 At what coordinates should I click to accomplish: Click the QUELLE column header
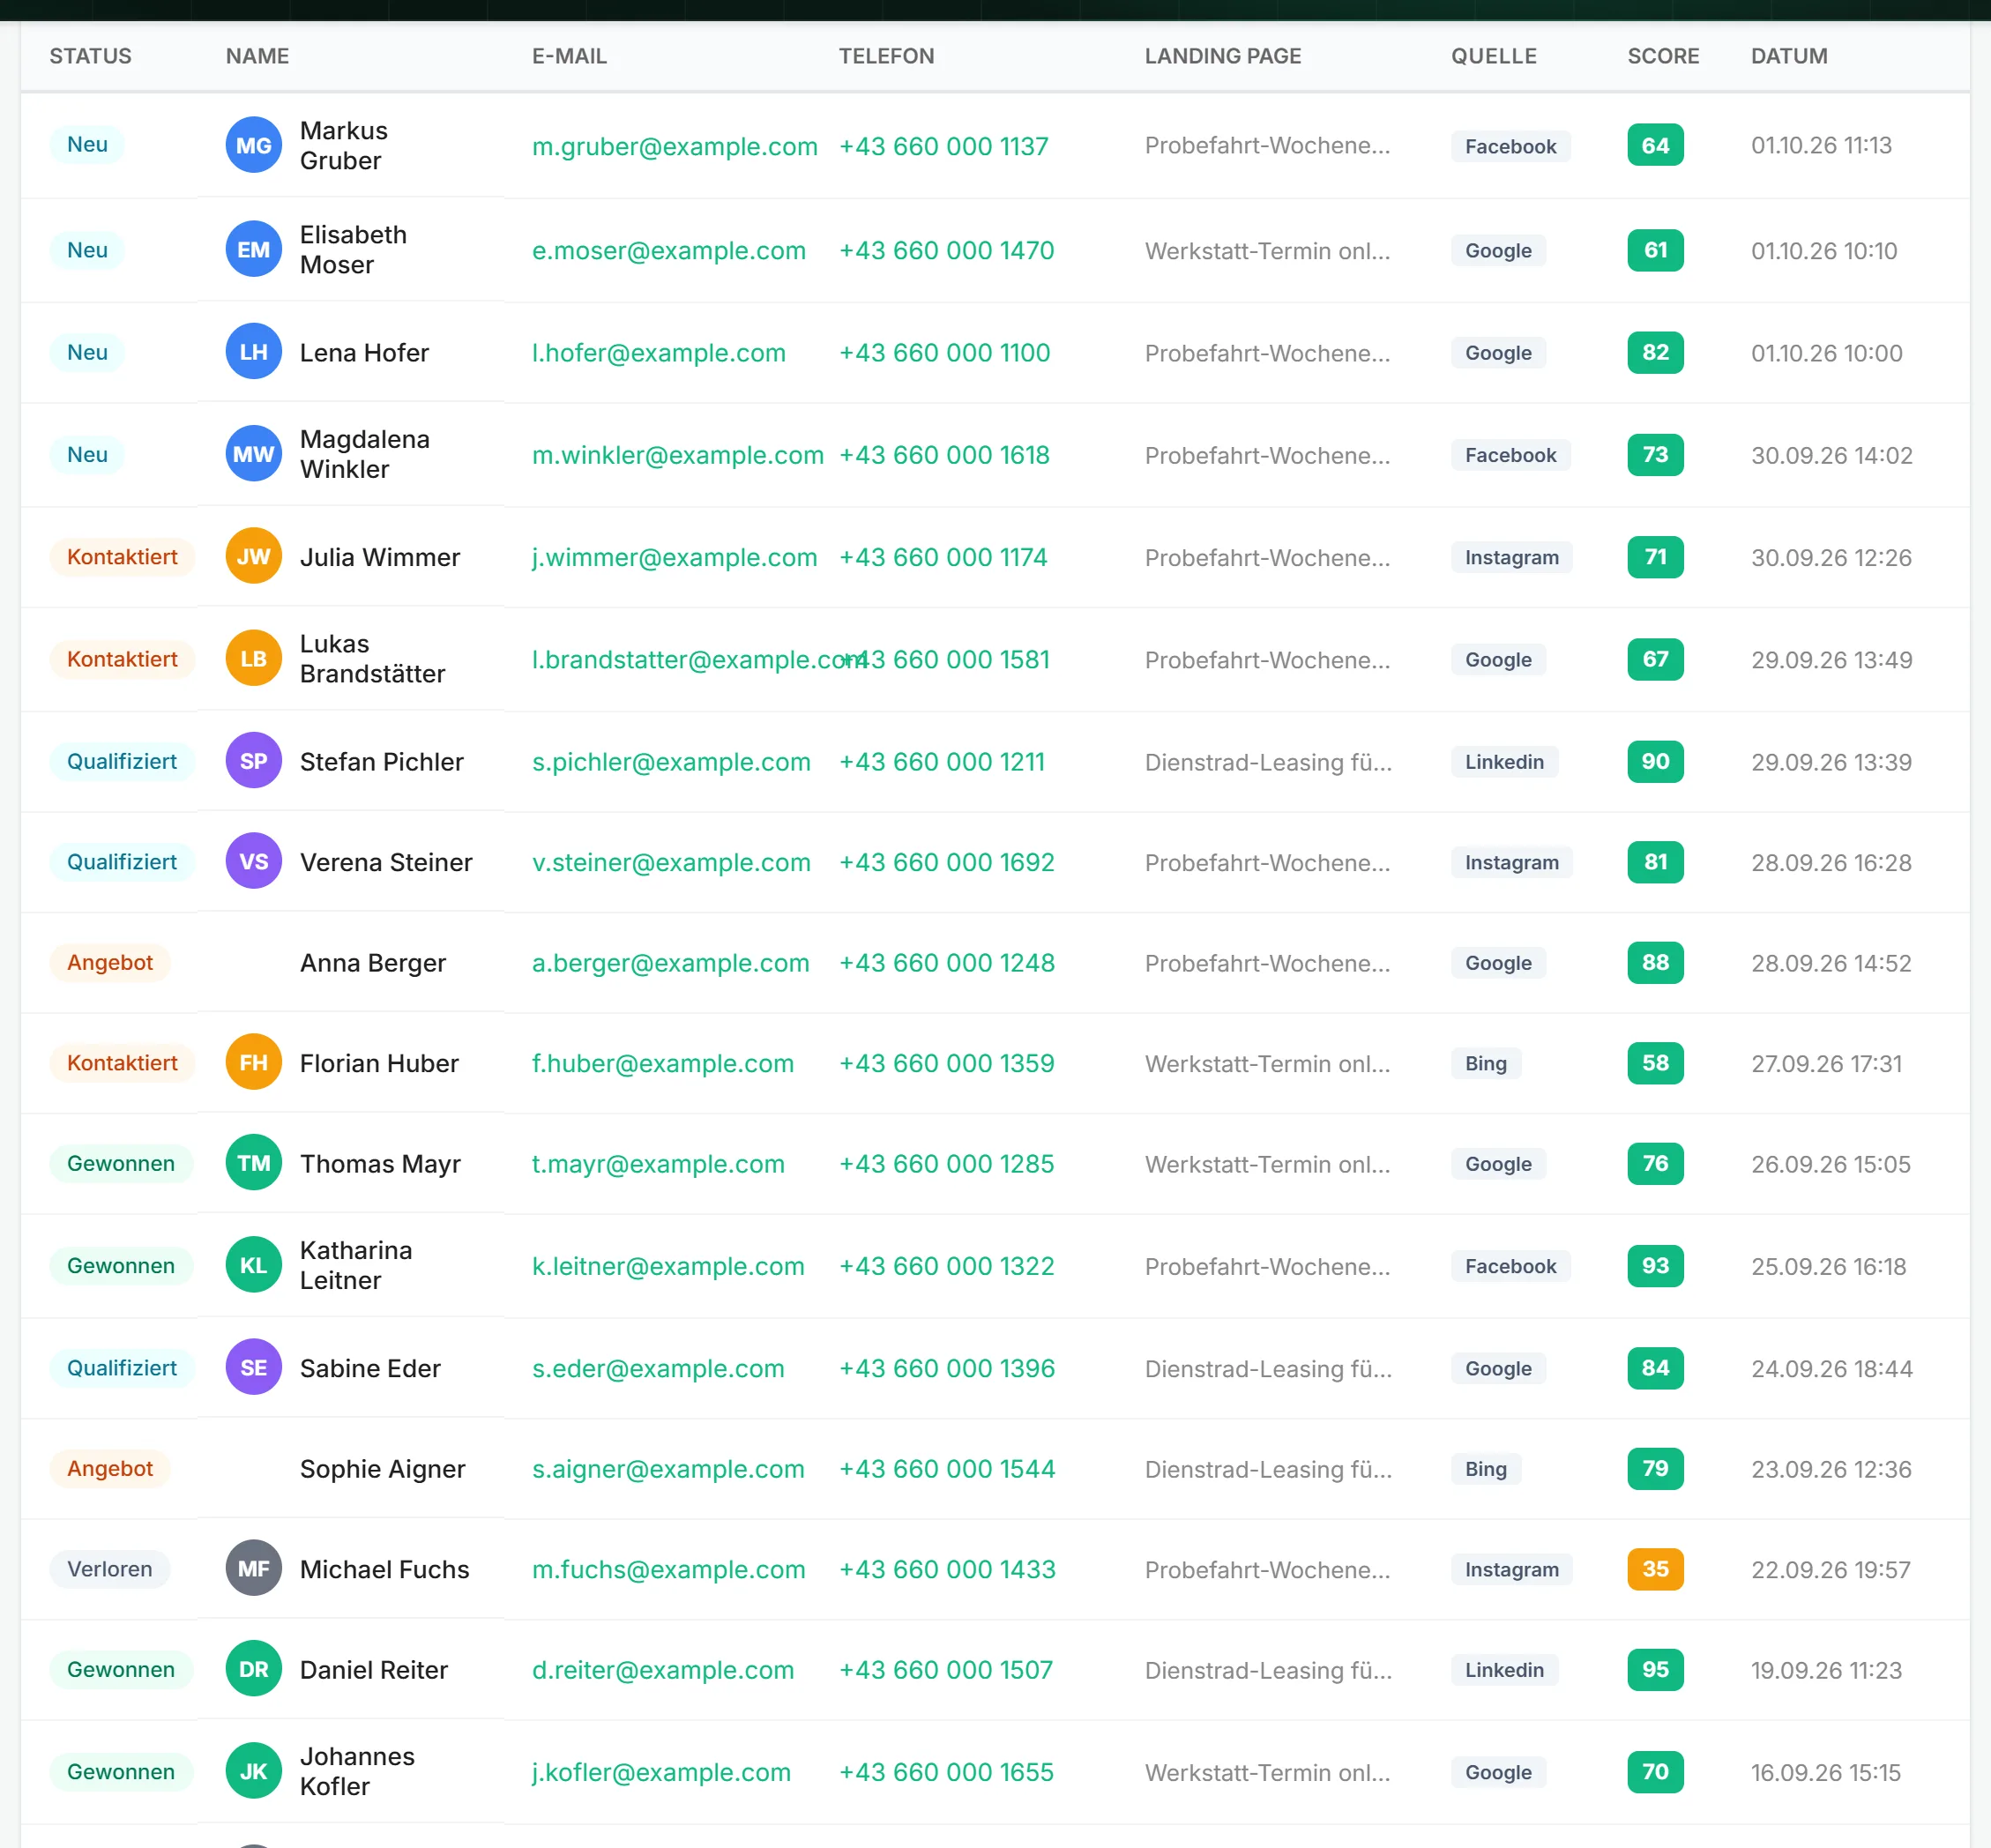coord(1493,56)
